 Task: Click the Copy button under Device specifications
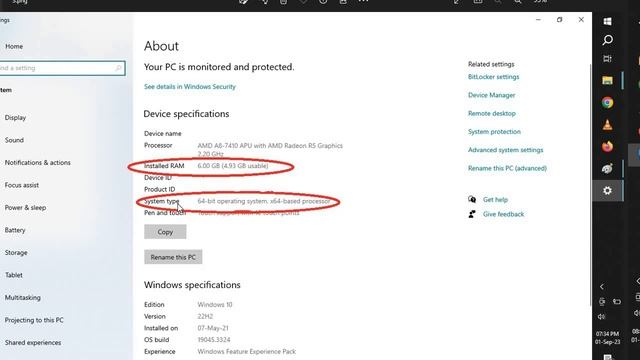pos(165,232)
